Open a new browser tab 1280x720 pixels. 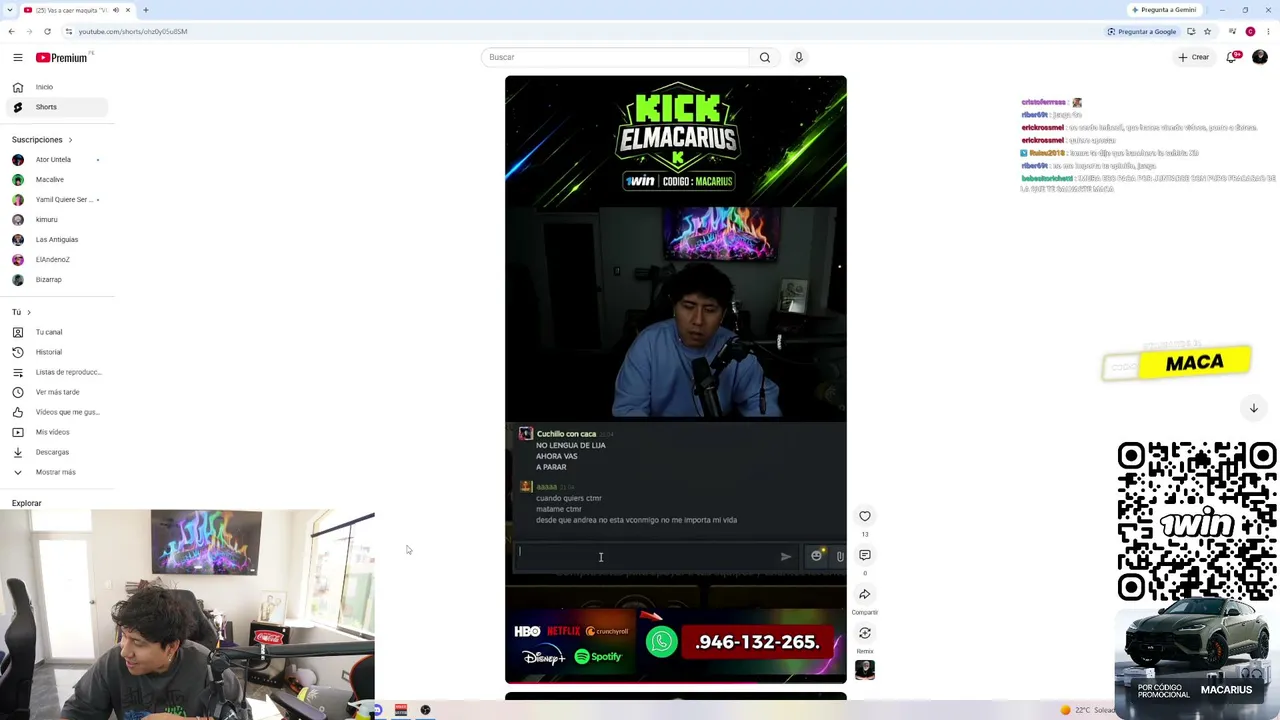point(146,10)
